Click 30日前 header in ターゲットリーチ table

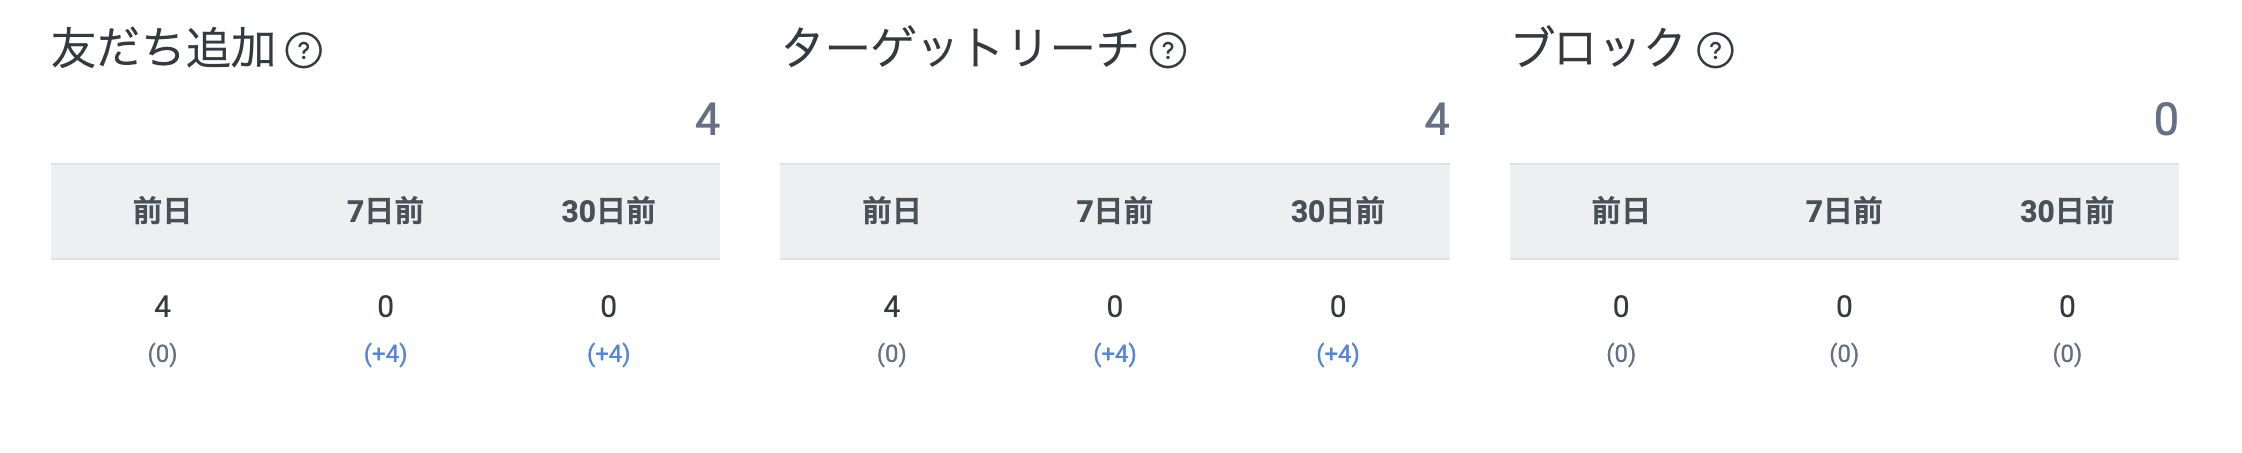[1337, 212]
